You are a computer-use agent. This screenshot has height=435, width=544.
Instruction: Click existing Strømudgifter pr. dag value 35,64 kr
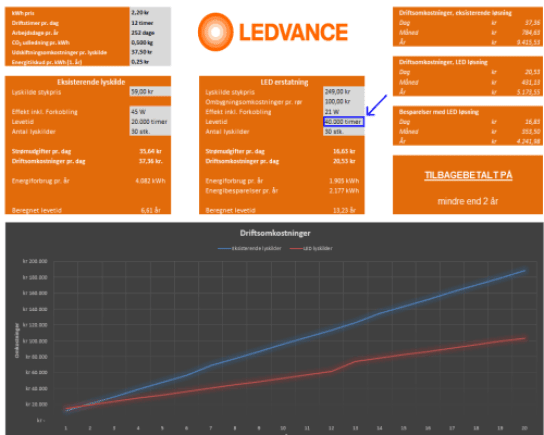pos(150,151)
